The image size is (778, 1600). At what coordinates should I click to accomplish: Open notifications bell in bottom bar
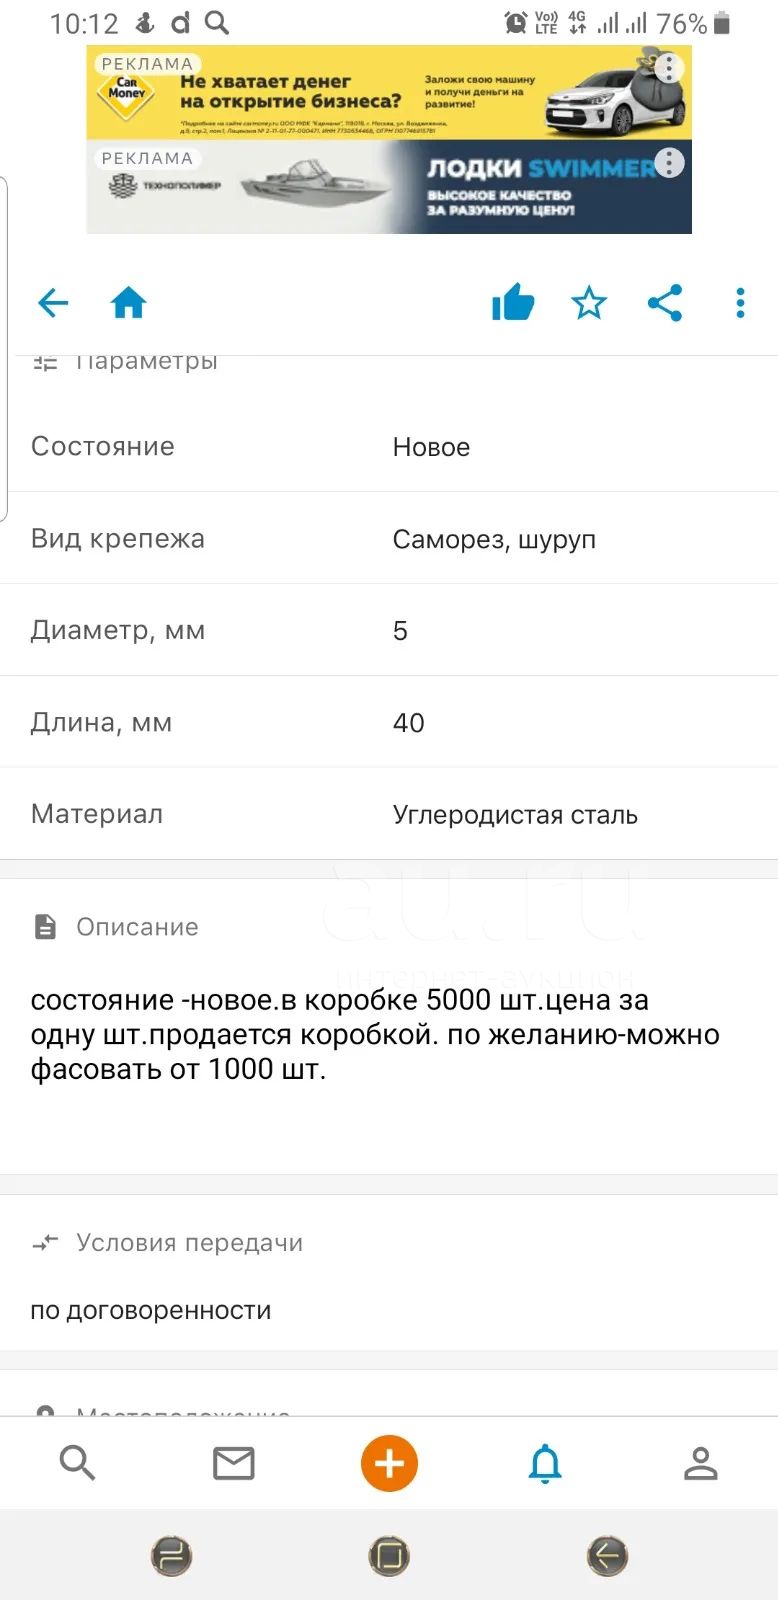click(545, 1463)
